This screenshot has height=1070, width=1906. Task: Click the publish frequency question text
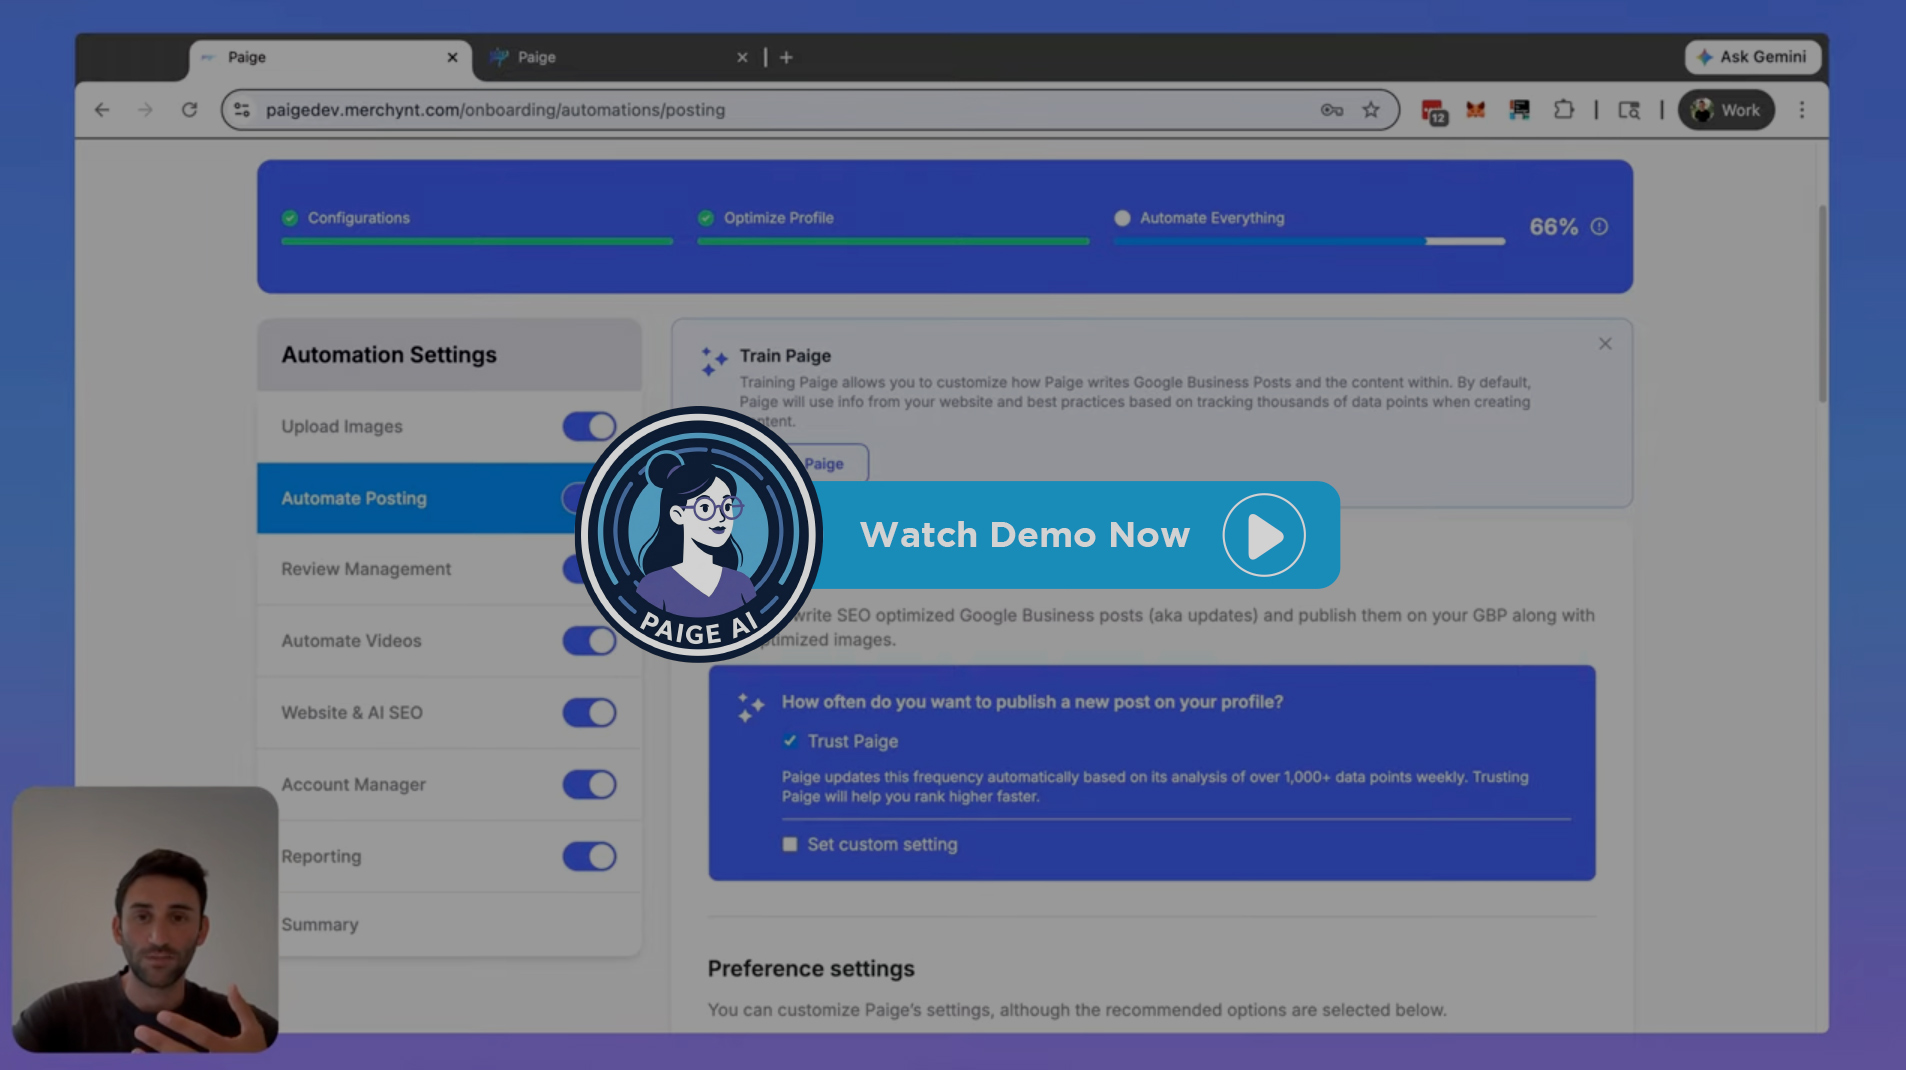point(1032,702)
